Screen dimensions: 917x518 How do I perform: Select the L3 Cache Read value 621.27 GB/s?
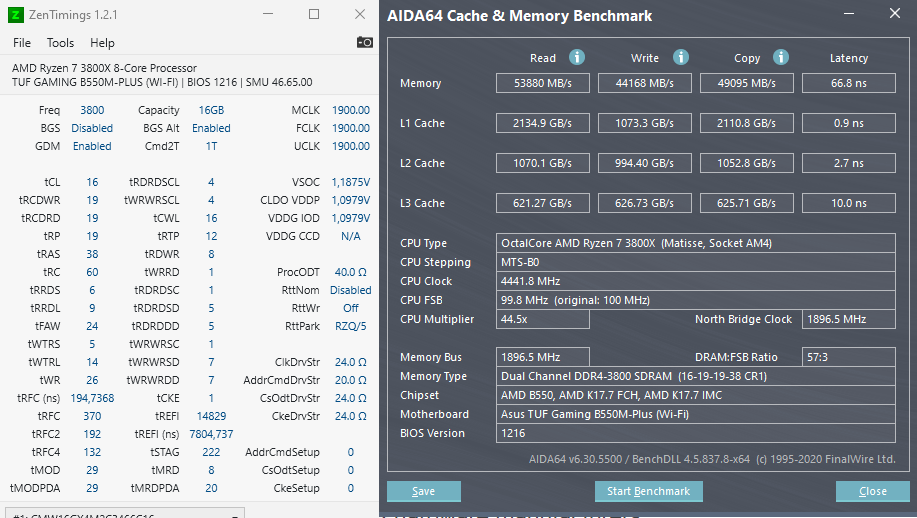[543, 203]
